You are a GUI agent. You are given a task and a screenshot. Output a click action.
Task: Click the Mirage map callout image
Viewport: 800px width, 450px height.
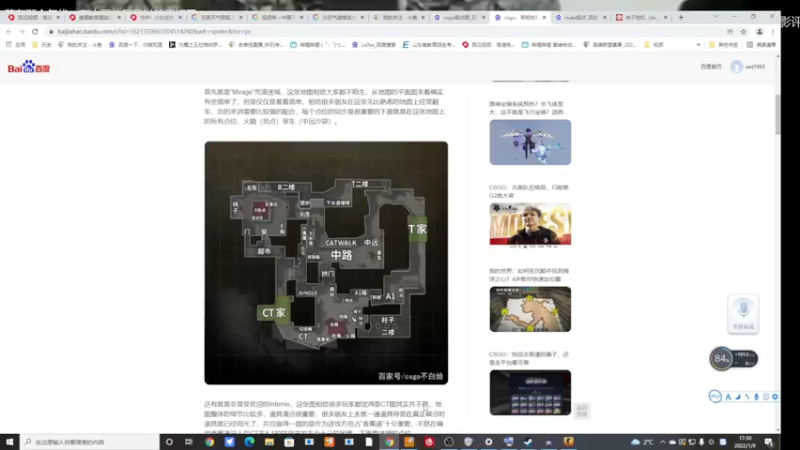[326, 263]
